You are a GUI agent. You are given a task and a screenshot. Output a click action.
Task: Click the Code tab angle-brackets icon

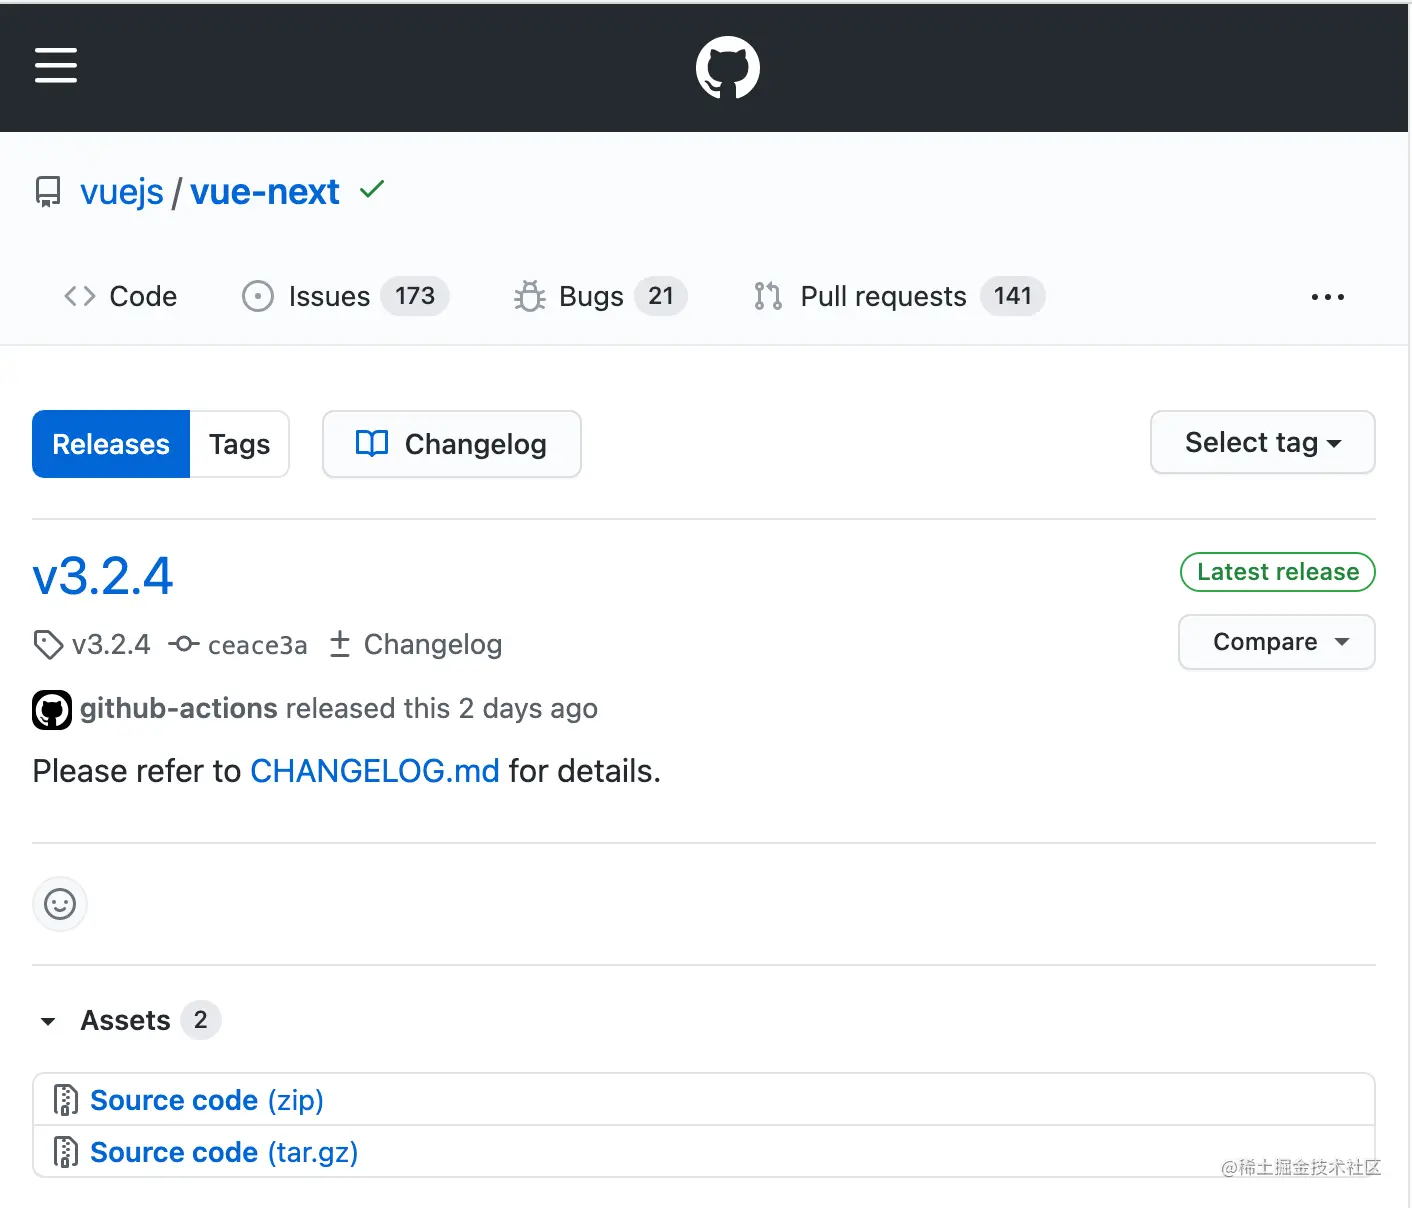pyautogui.click(x=80, y=296)
